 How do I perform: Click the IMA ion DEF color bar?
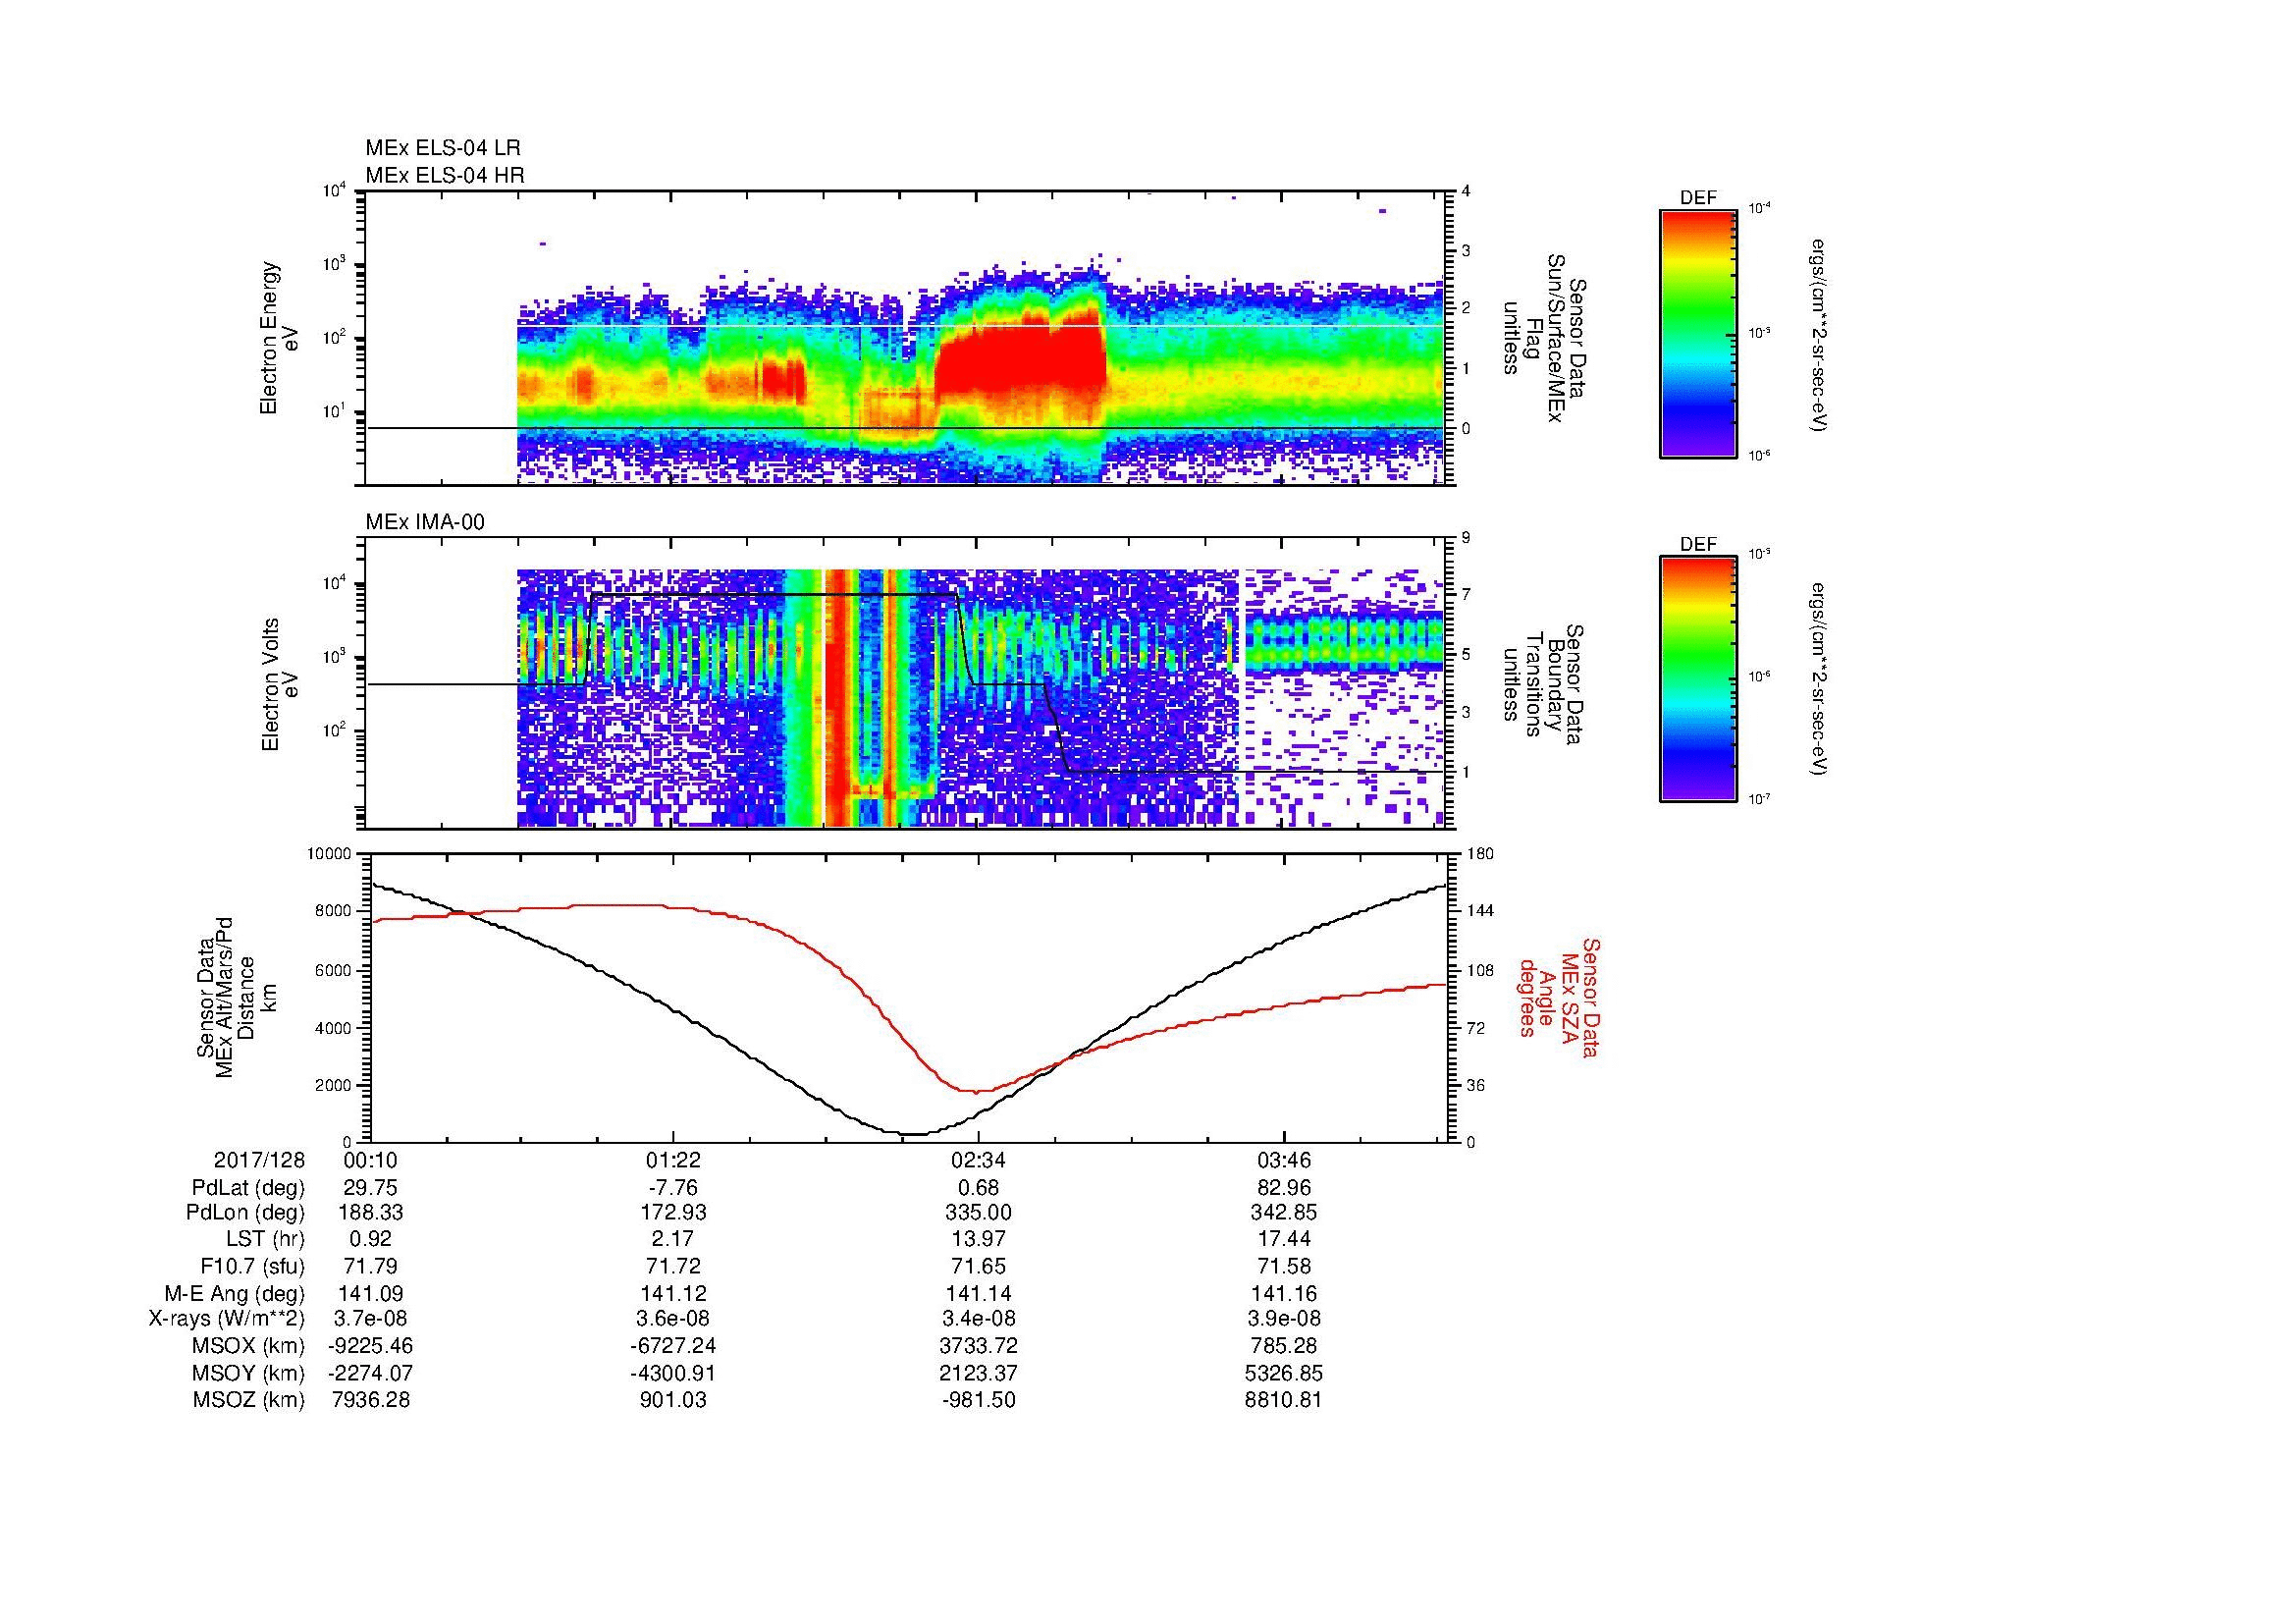coord(1698,679)
